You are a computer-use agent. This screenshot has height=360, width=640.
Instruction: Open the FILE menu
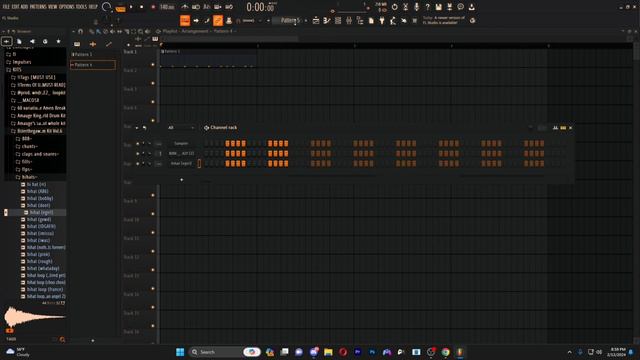pyautogui.click(x=6, y=7)
